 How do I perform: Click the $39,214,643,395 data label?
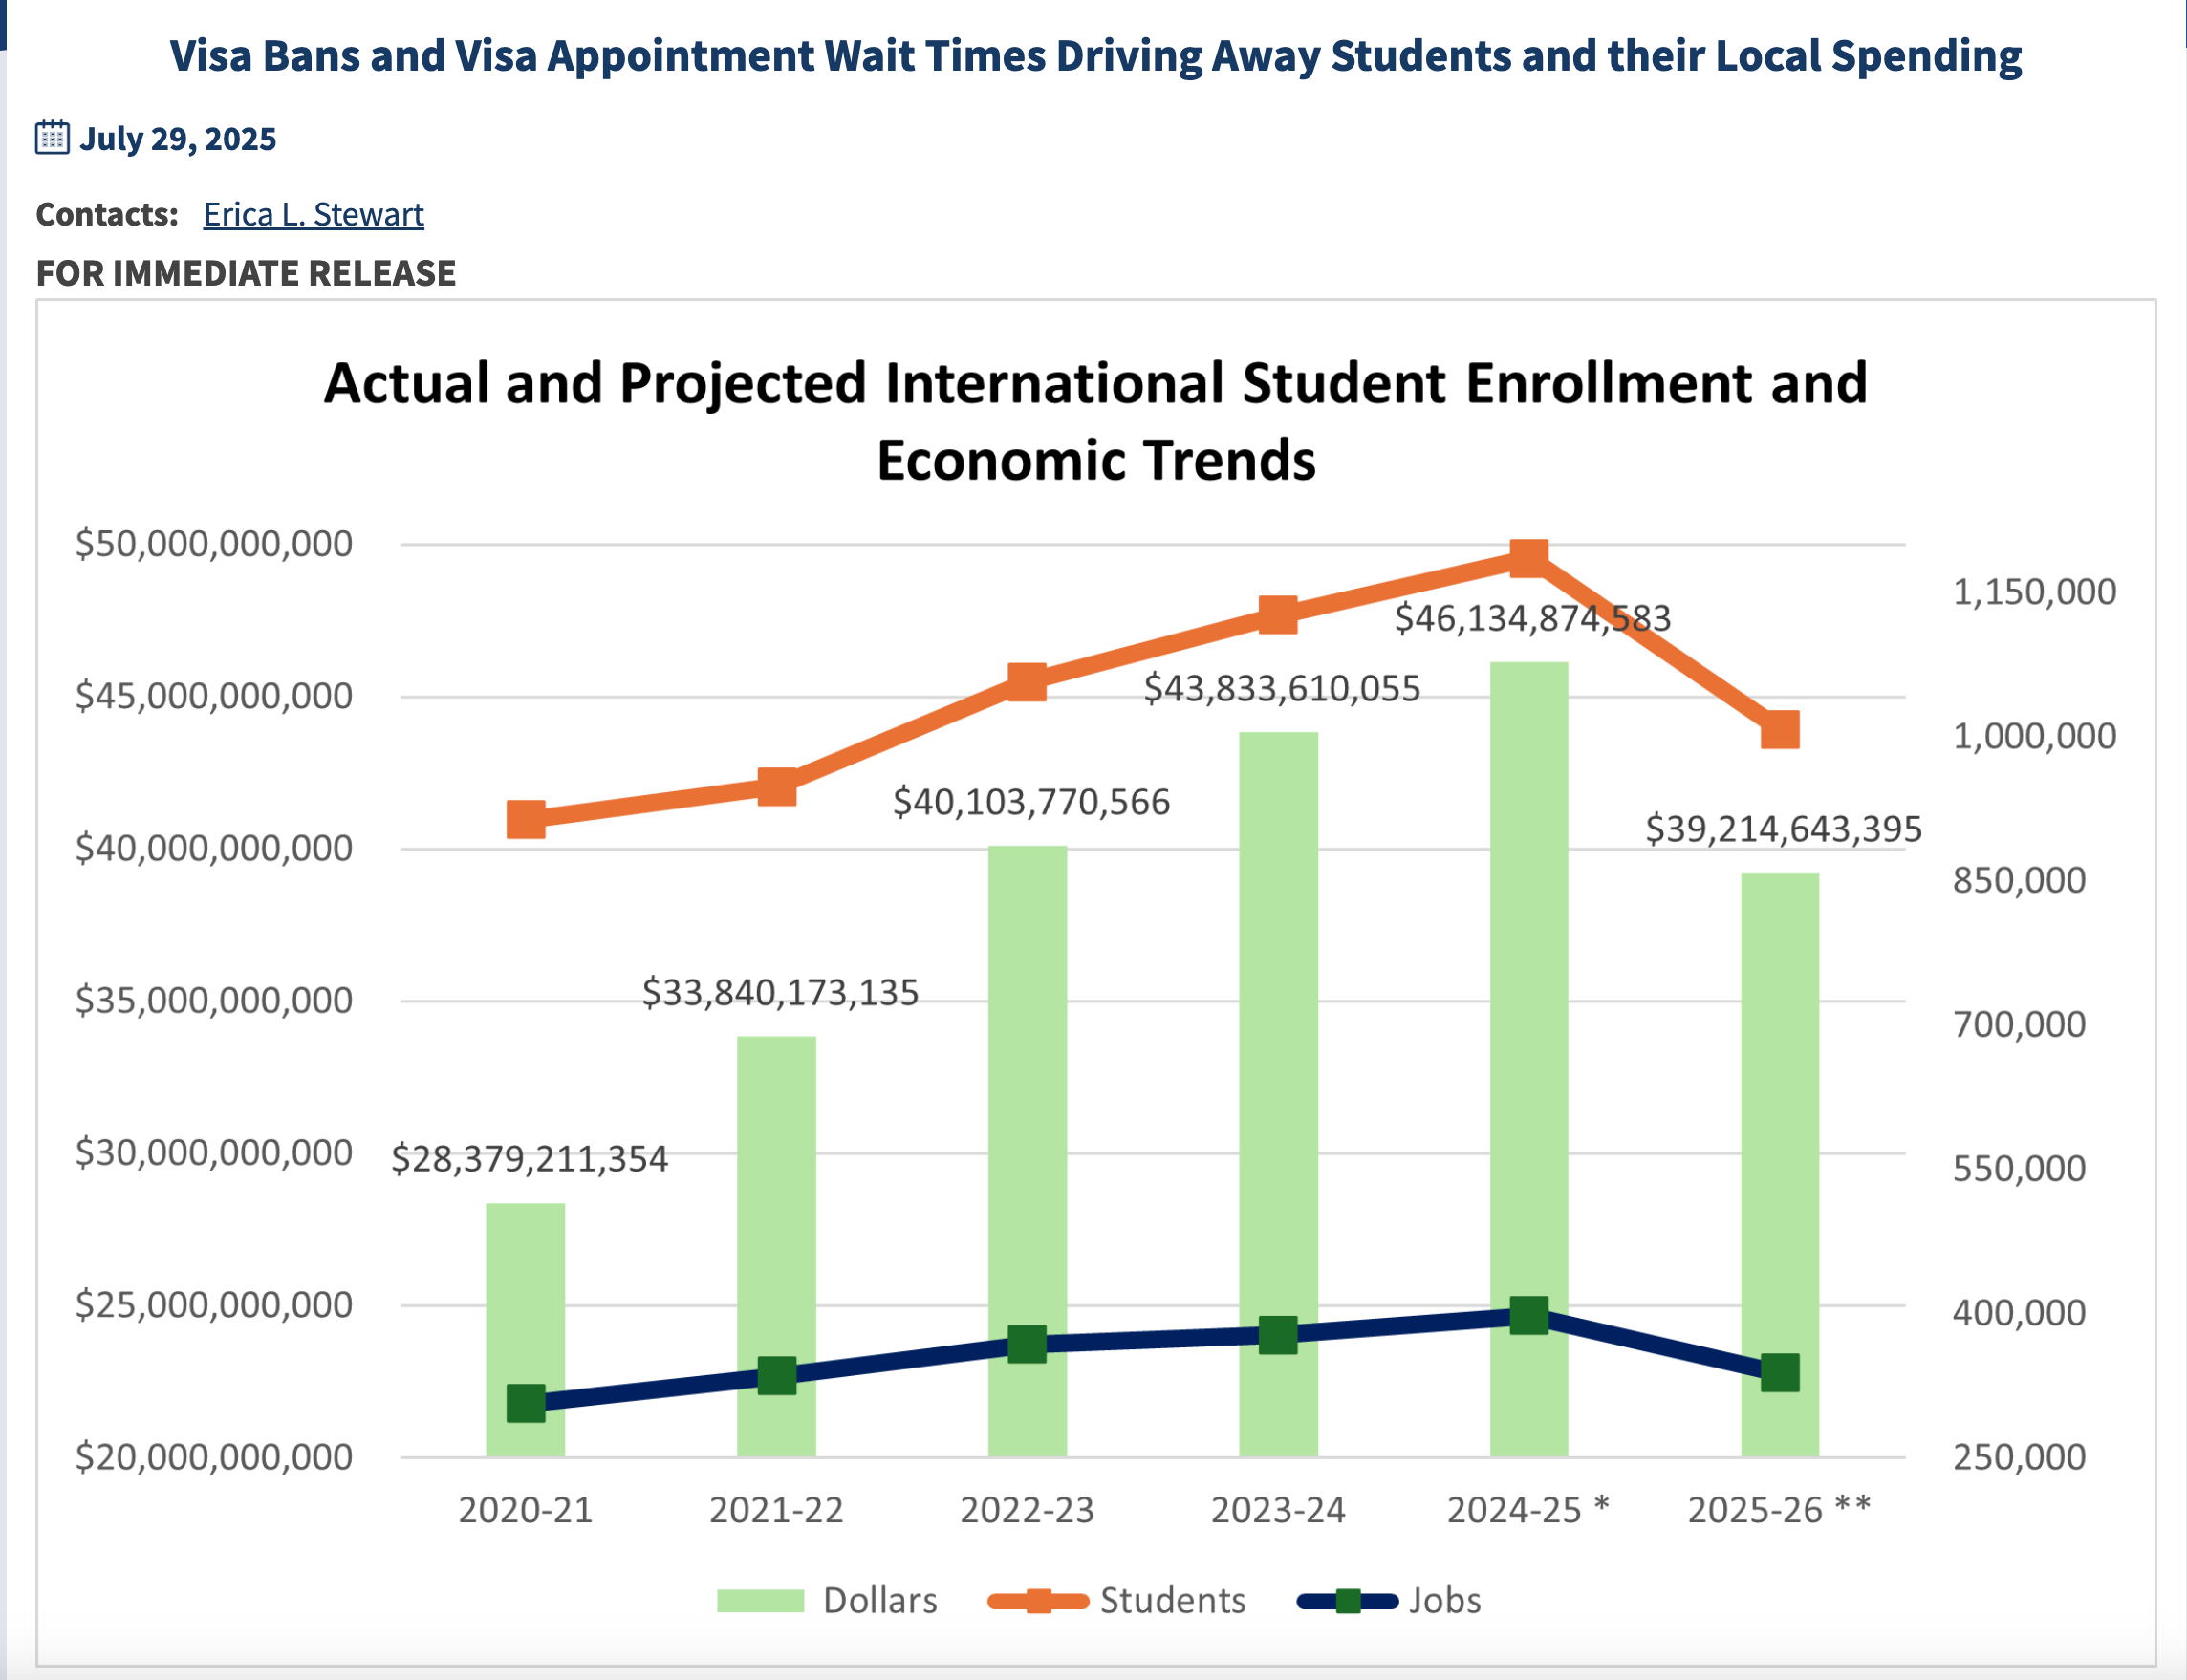pyautogui.click(x=1783, y=829)
